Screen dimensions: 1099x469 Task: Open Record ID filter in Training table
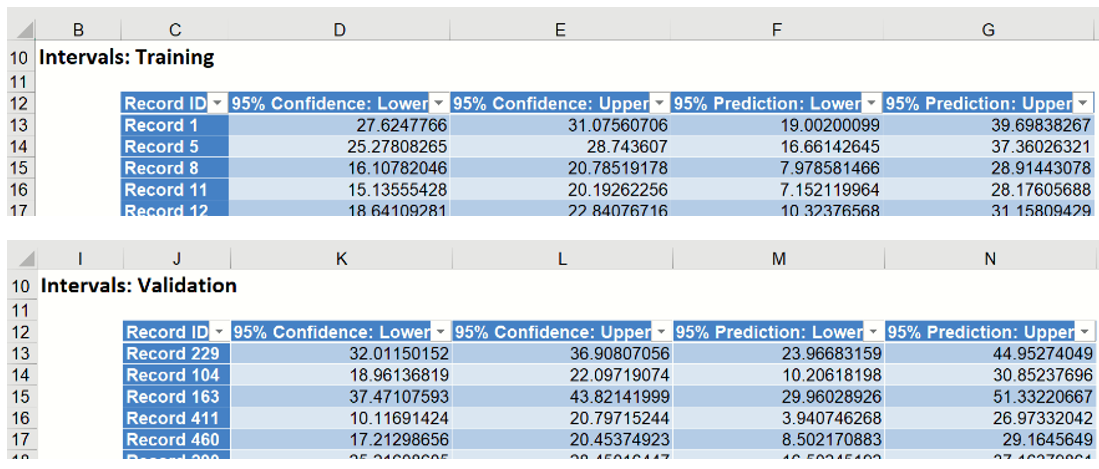217,104
